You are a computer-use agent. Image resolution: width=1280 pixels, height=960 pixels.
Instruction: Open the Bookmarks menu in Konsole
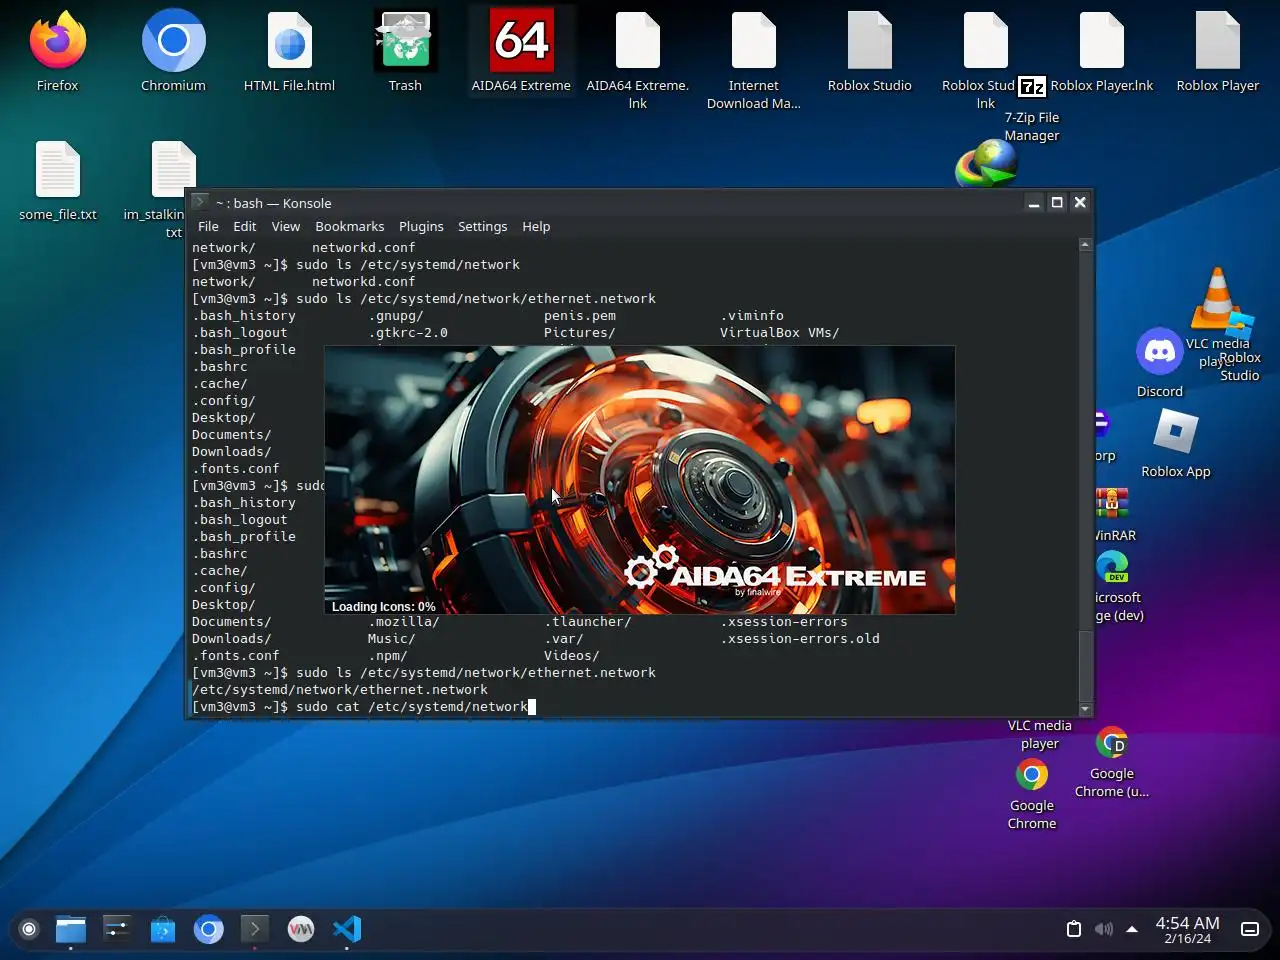(350, 226)
